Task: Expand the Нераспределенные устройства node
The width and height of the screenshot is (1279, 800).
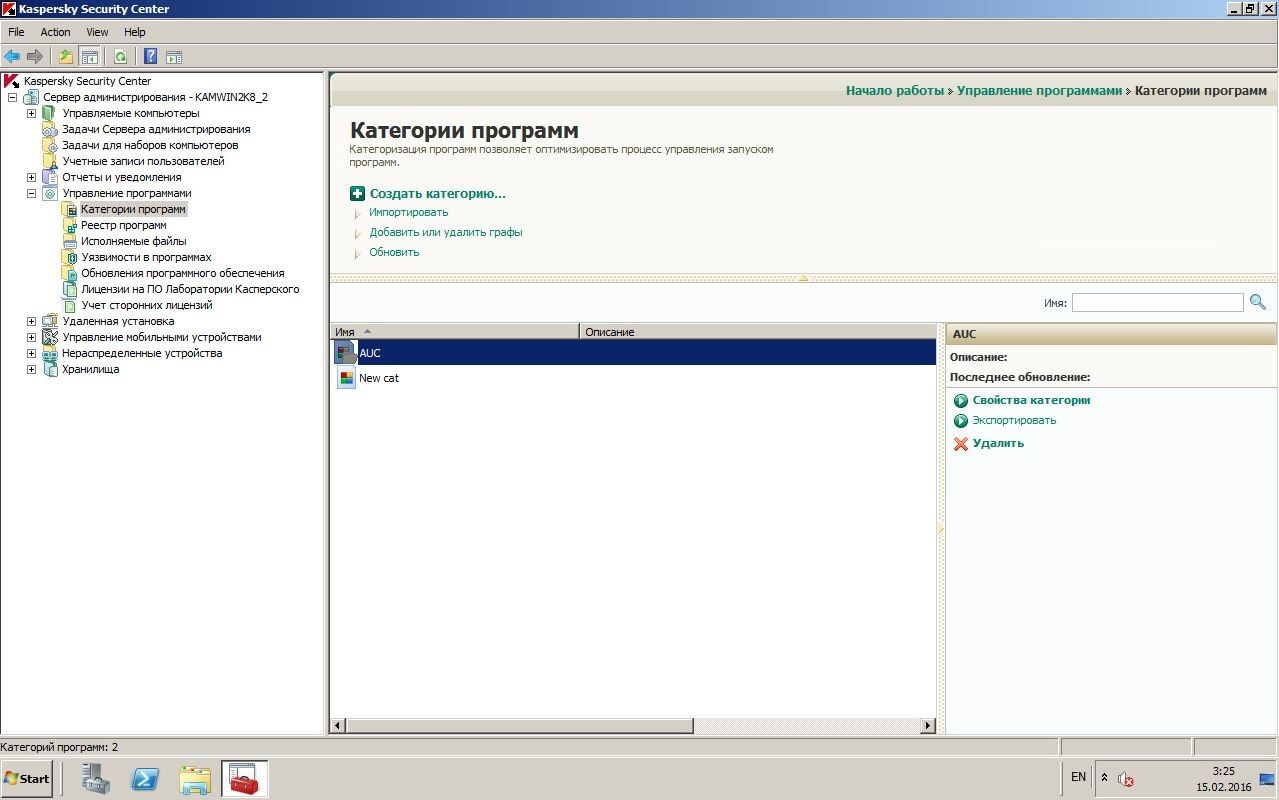Action: 31,353
